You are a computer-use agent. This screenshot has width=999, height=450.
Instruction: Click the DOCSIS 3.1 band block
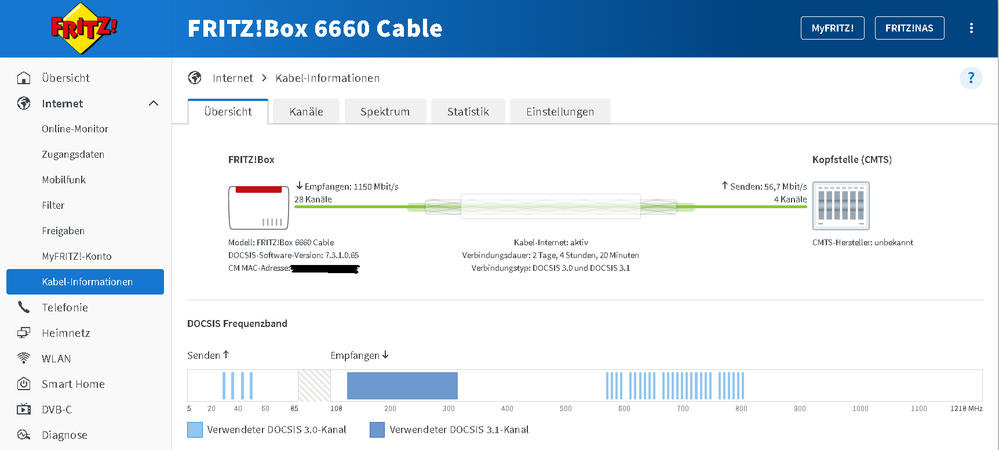[x=402, y=387]
